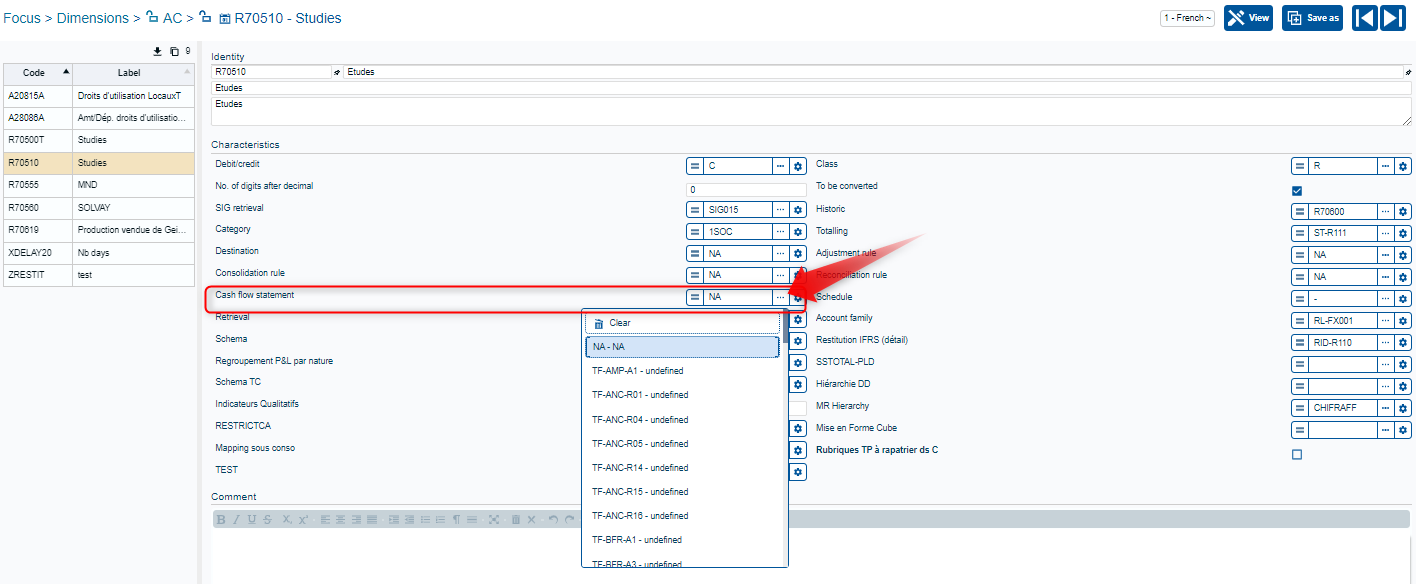Select the ZRESTIT test row
Image resolution: width=1416 pixels, height=584 pixels.
click(x=99, y=275)
